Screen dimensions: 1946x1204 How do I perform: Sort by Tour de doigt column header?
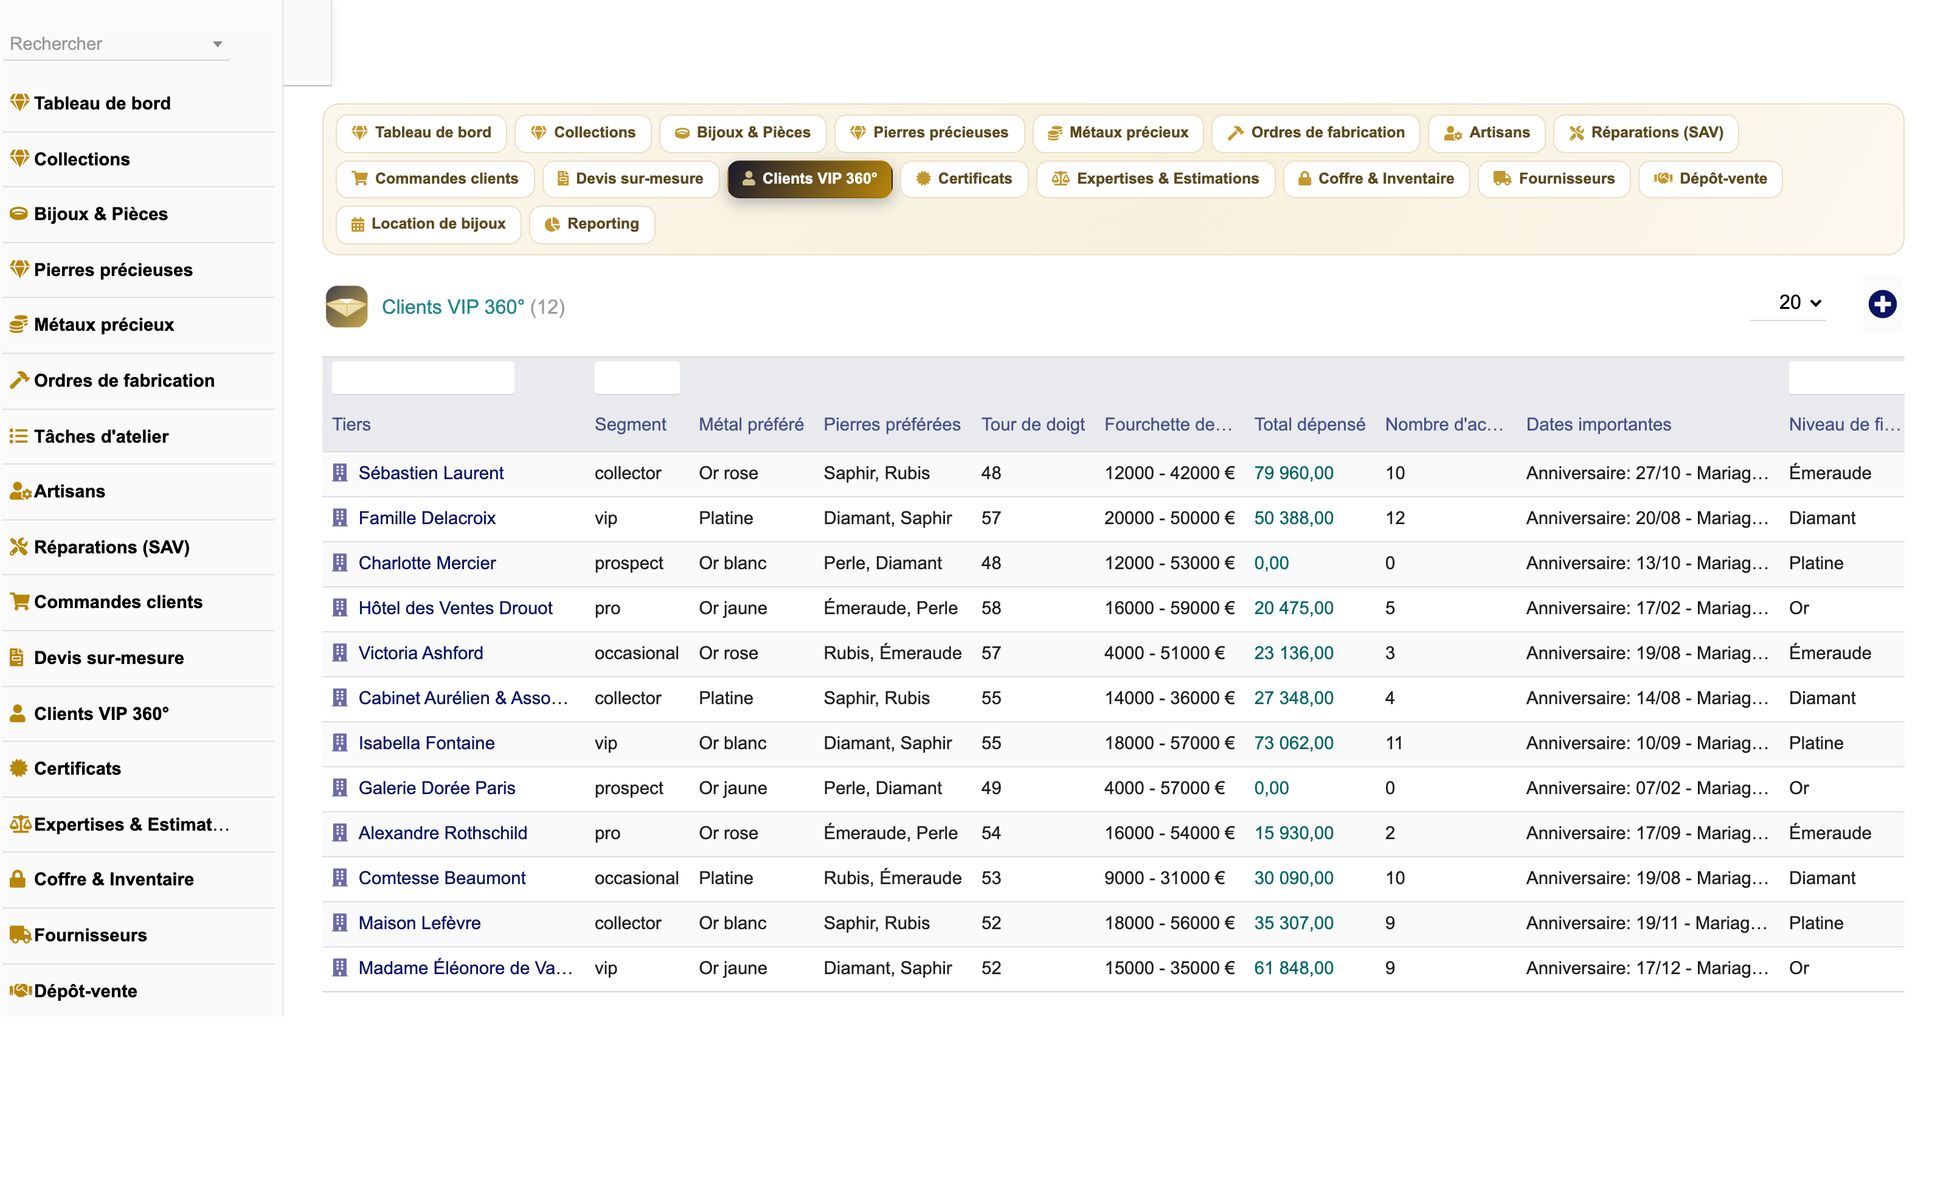[x=1032, y=424]
